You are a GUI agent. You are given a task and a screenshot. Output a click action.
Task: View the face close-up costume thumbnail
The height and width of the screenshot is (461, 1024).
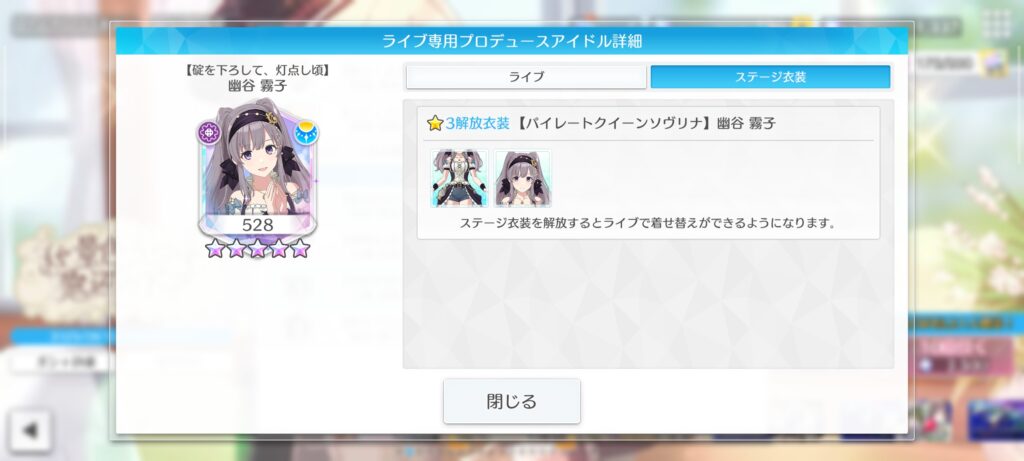point(522,178)
